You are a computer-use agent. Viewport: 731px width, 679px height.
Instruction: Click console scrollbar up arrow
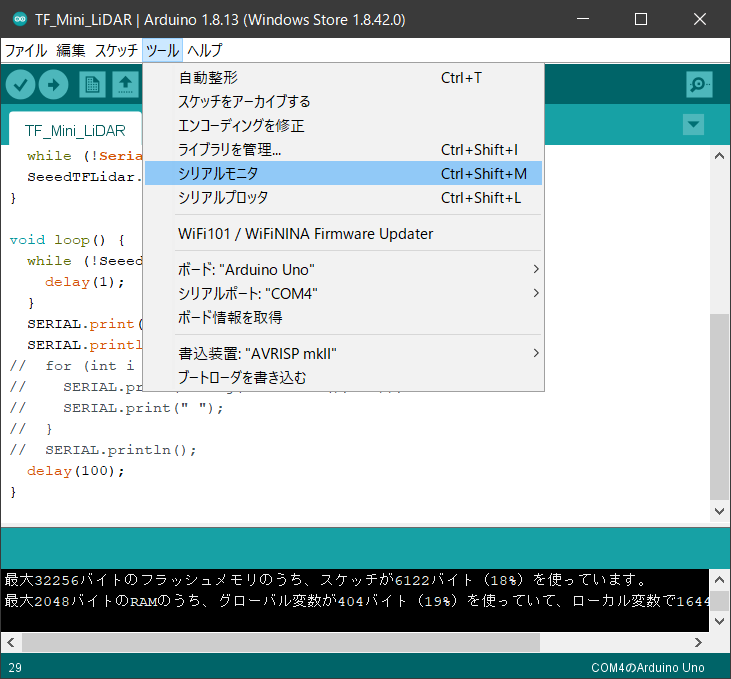[719, 580]
